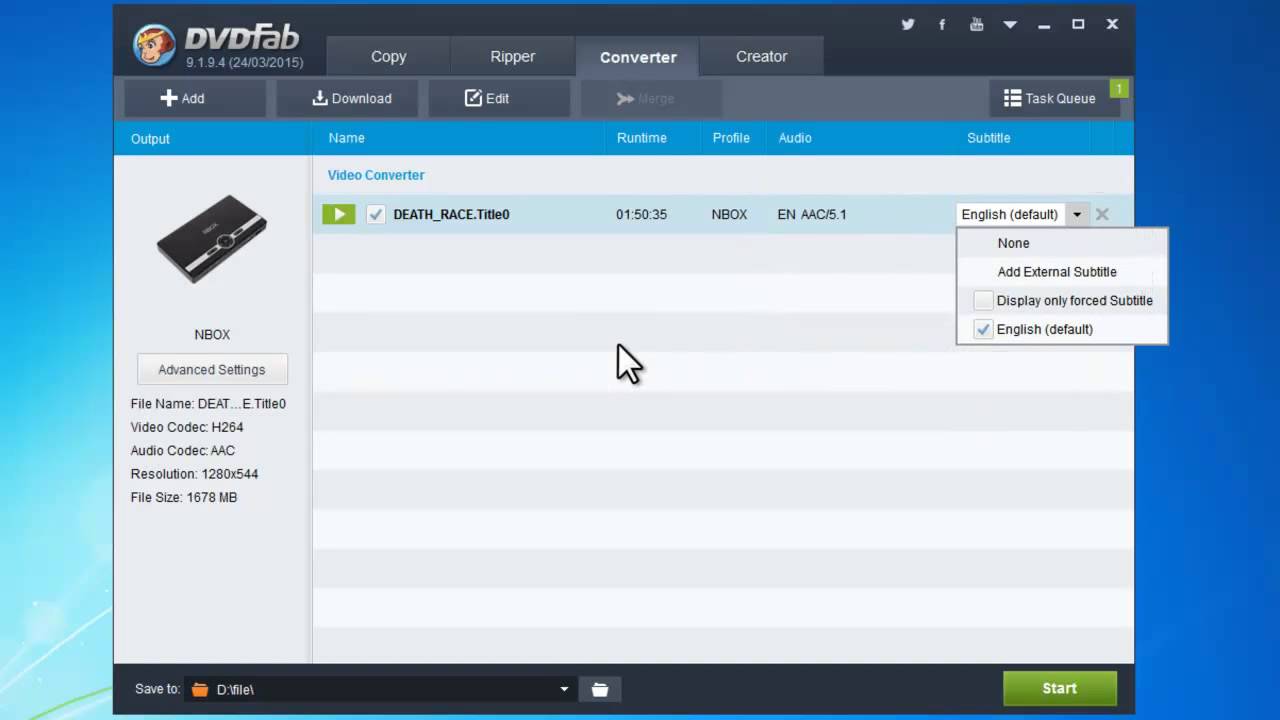Click the Name column header
Viewport: 1280px width, 720px height.
(347, 138)
